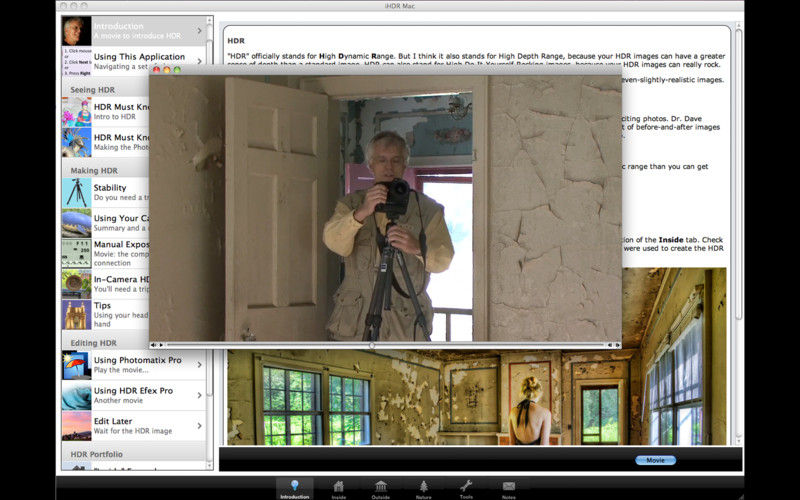Click the Stability tripod icon
Image resolution: width=800 pixels, height=500 pixels.
coord(77,192)
